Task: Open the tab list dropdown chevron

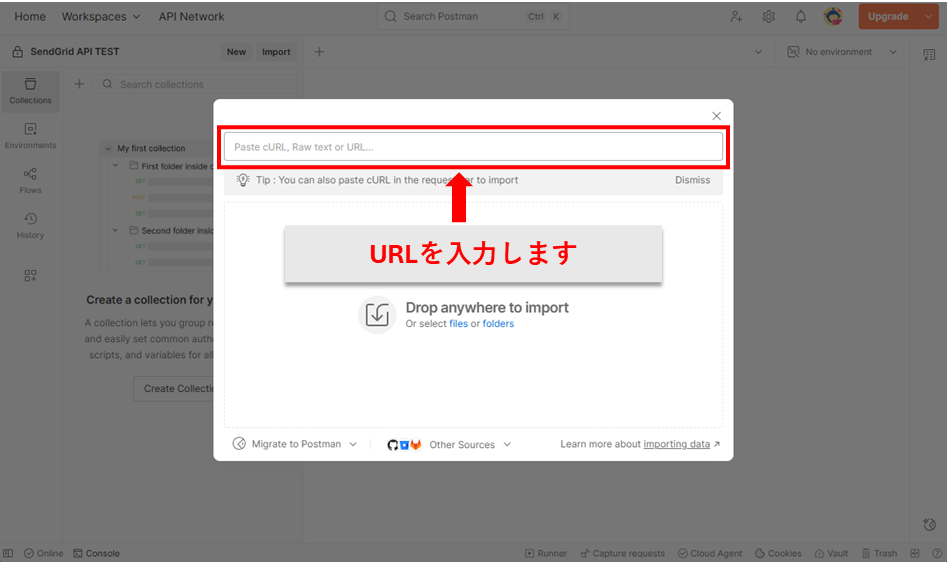Action: click(759, 52)
